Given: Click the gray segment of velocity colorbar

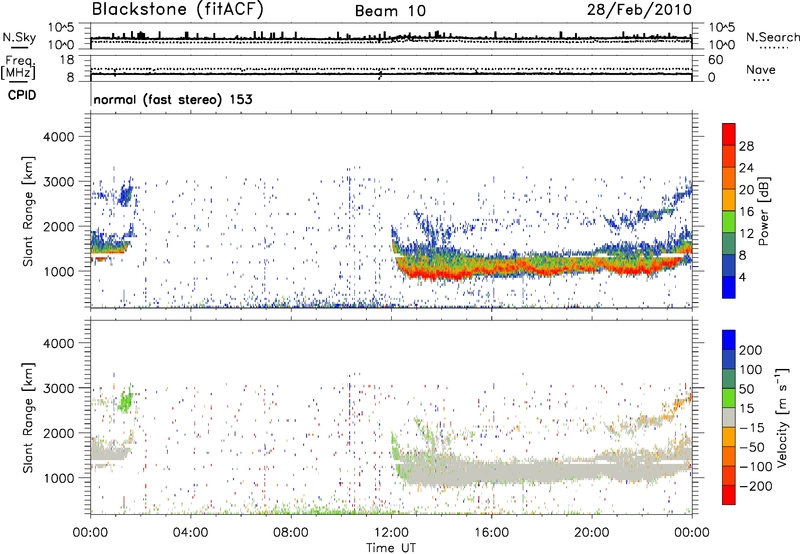Looking at the screenshot, I should click(x=729, y=418).
